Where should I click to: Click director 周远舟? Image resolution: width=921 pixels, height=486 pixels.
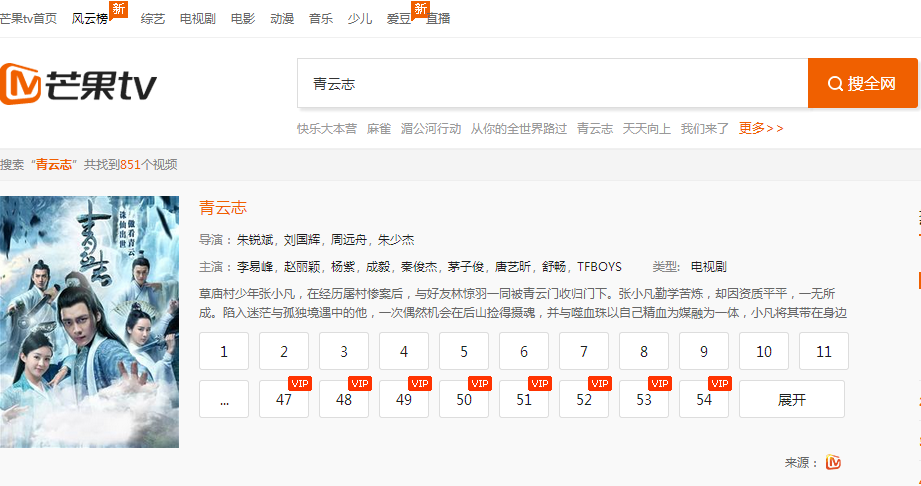tap(349, 240)
